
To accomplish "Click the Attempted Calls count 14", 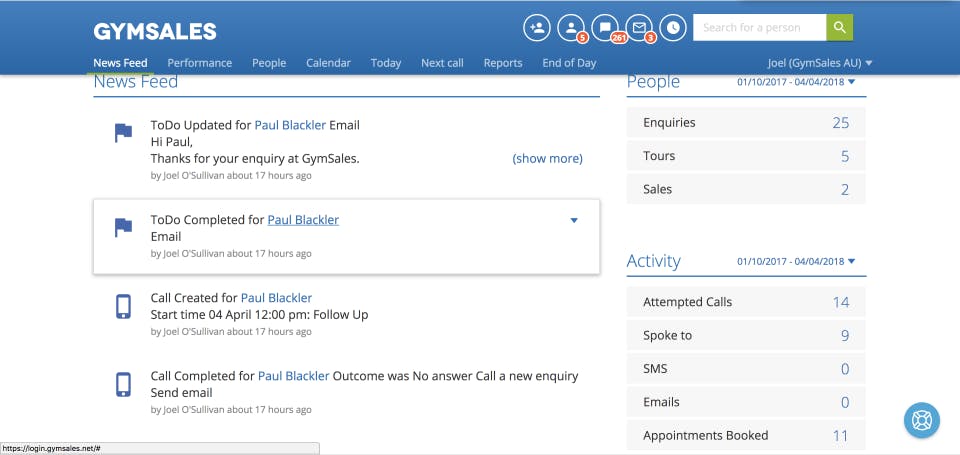I will pyautogui.click(x=841, y=302).
